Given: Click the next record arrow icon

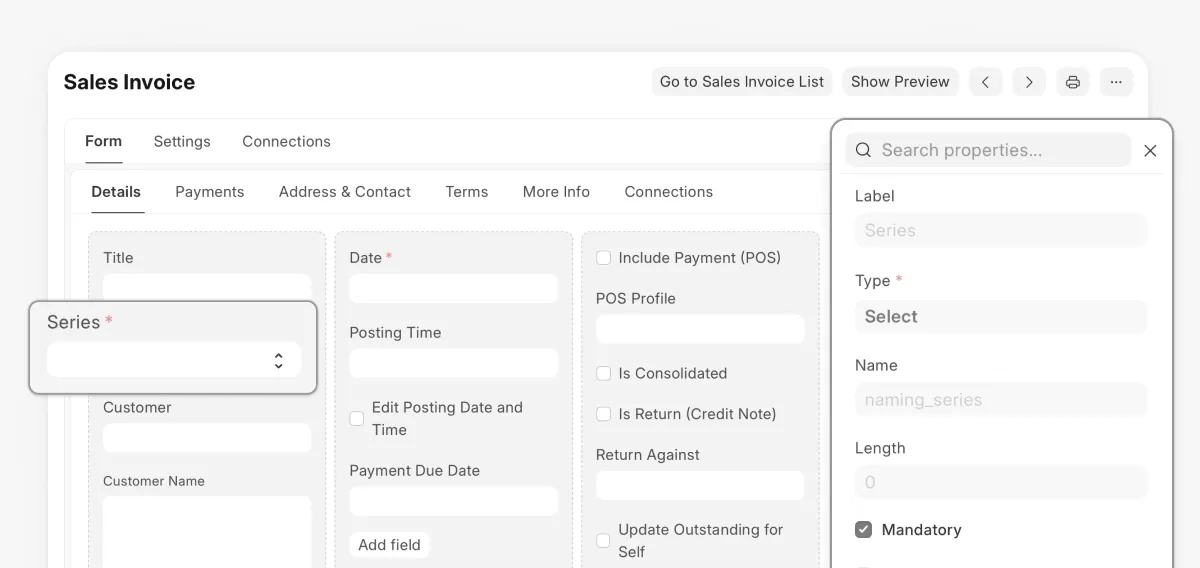Looking at the screenshot, I should [x=1029, y=82].
